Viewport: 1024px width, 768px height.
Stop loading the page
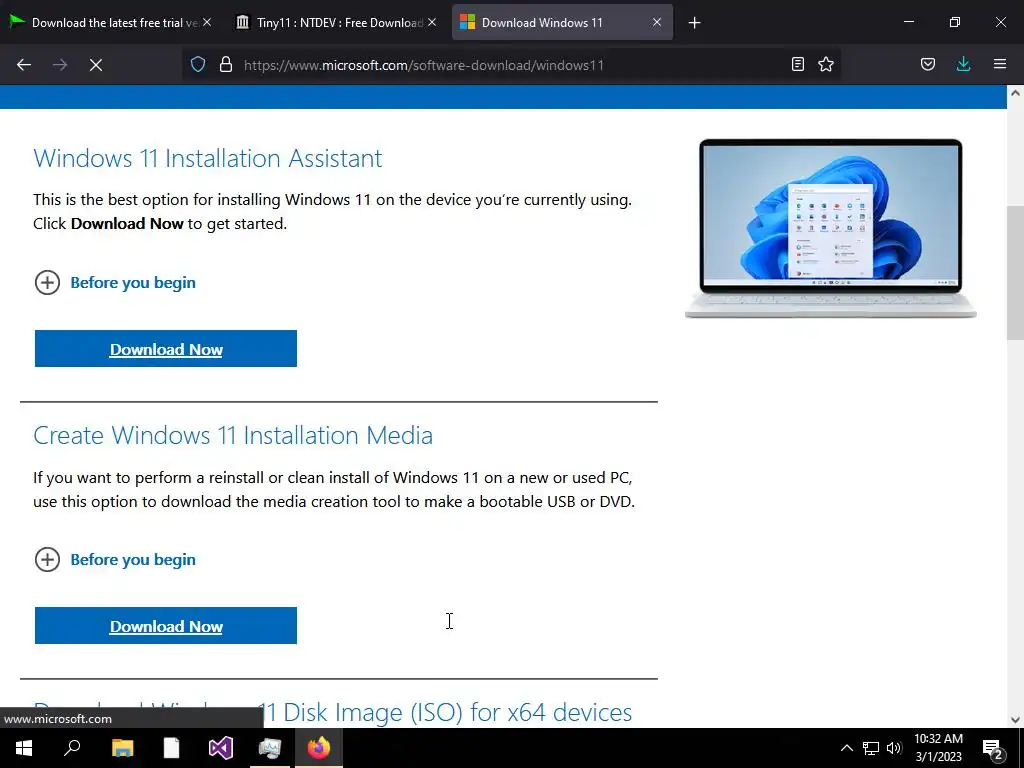(96, 65)
